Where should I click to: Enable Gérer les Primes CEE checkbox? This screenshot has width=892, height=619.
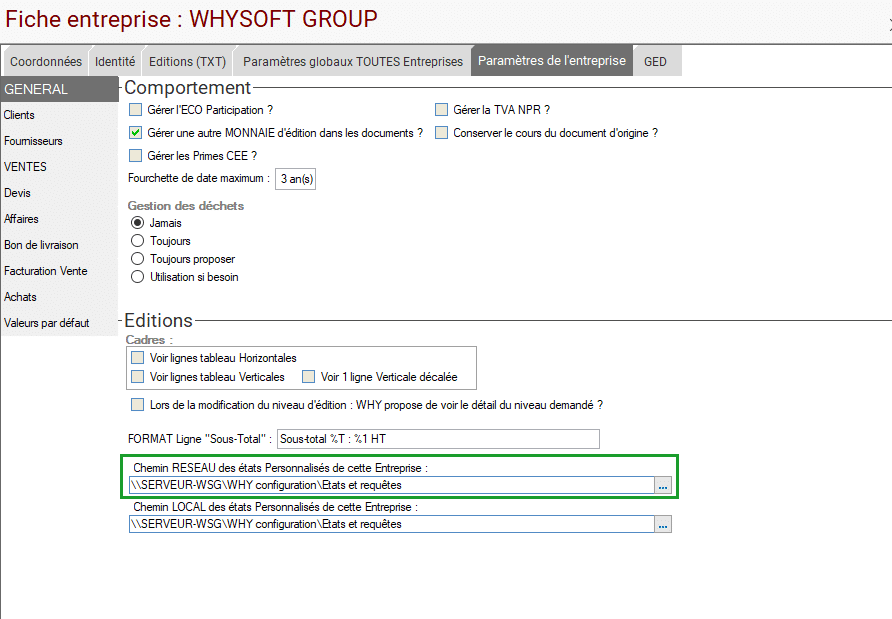coord(135,155)
